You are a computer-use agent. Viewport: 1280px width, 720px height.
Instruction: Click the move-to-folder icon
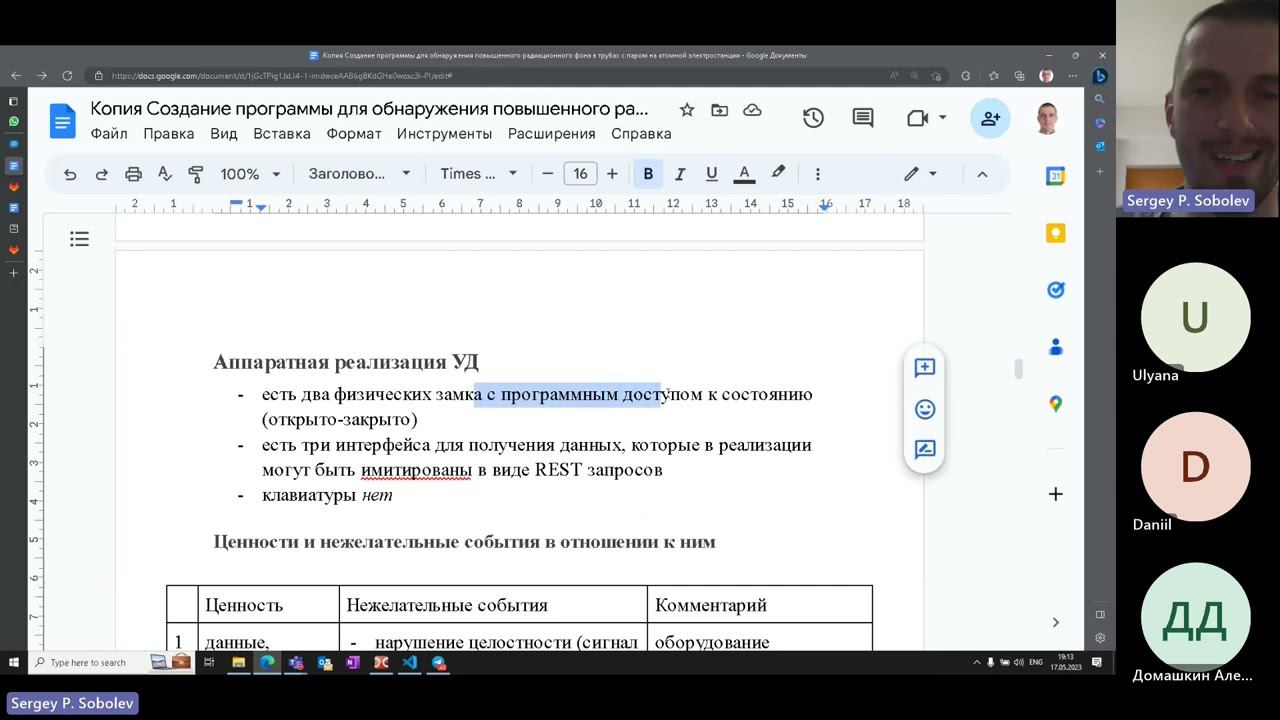(719, 110)
